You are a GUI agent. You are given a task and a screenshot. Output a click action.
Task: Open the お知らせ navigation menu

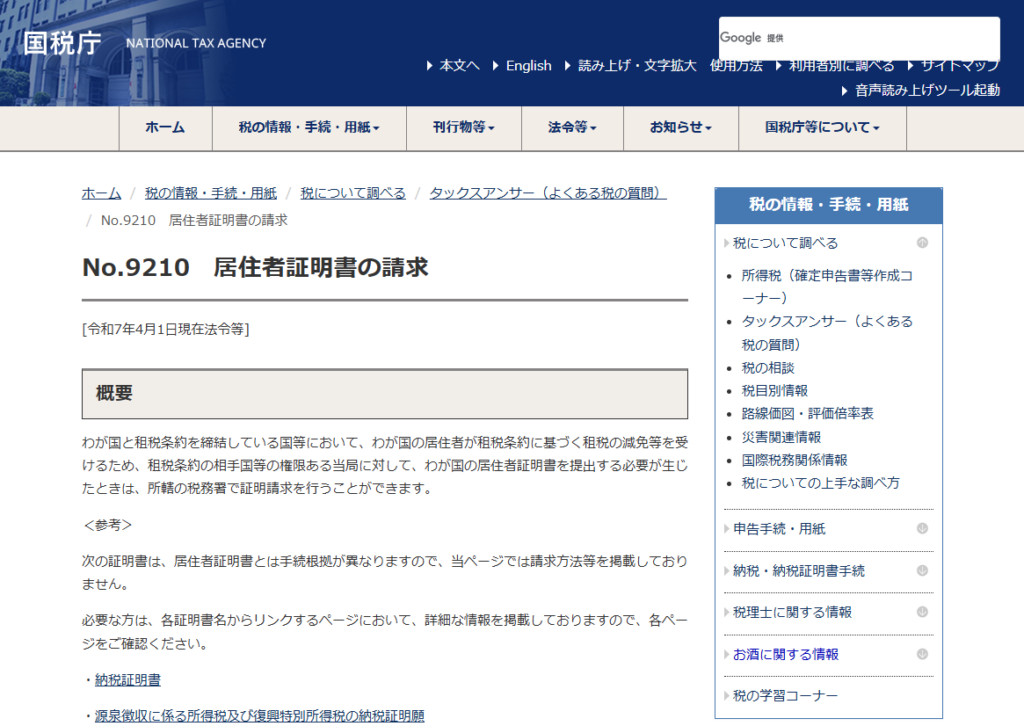tap(680, 128)
